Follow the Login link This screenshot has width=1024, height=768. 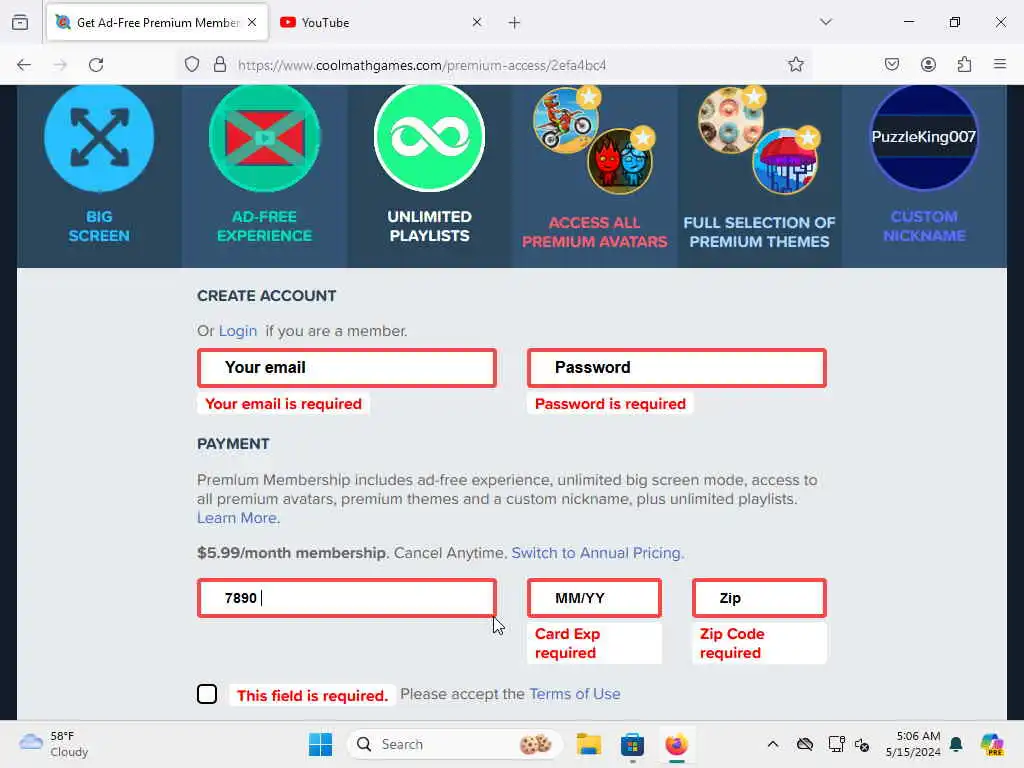pyautogui.click(x=238, y=331)
